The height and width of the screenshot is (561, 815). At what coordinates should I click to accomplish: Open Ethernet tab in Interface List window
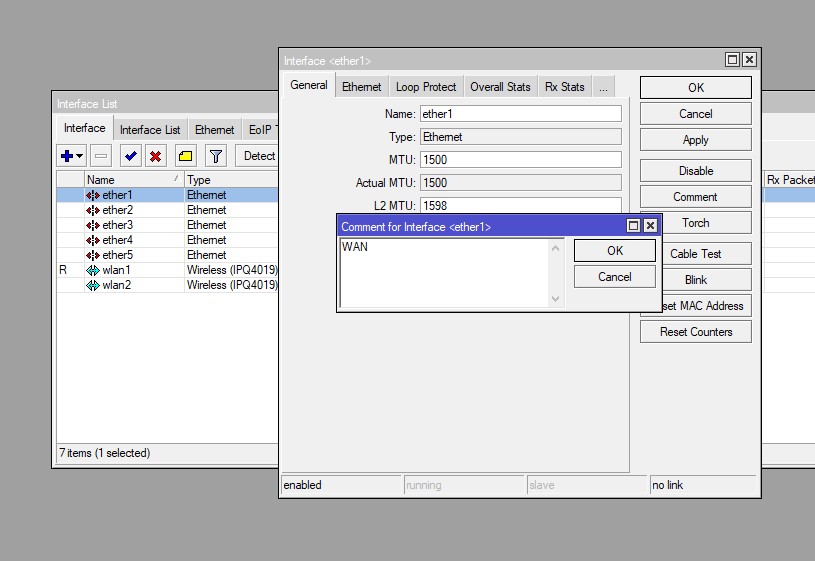click(x=214, y=130)
